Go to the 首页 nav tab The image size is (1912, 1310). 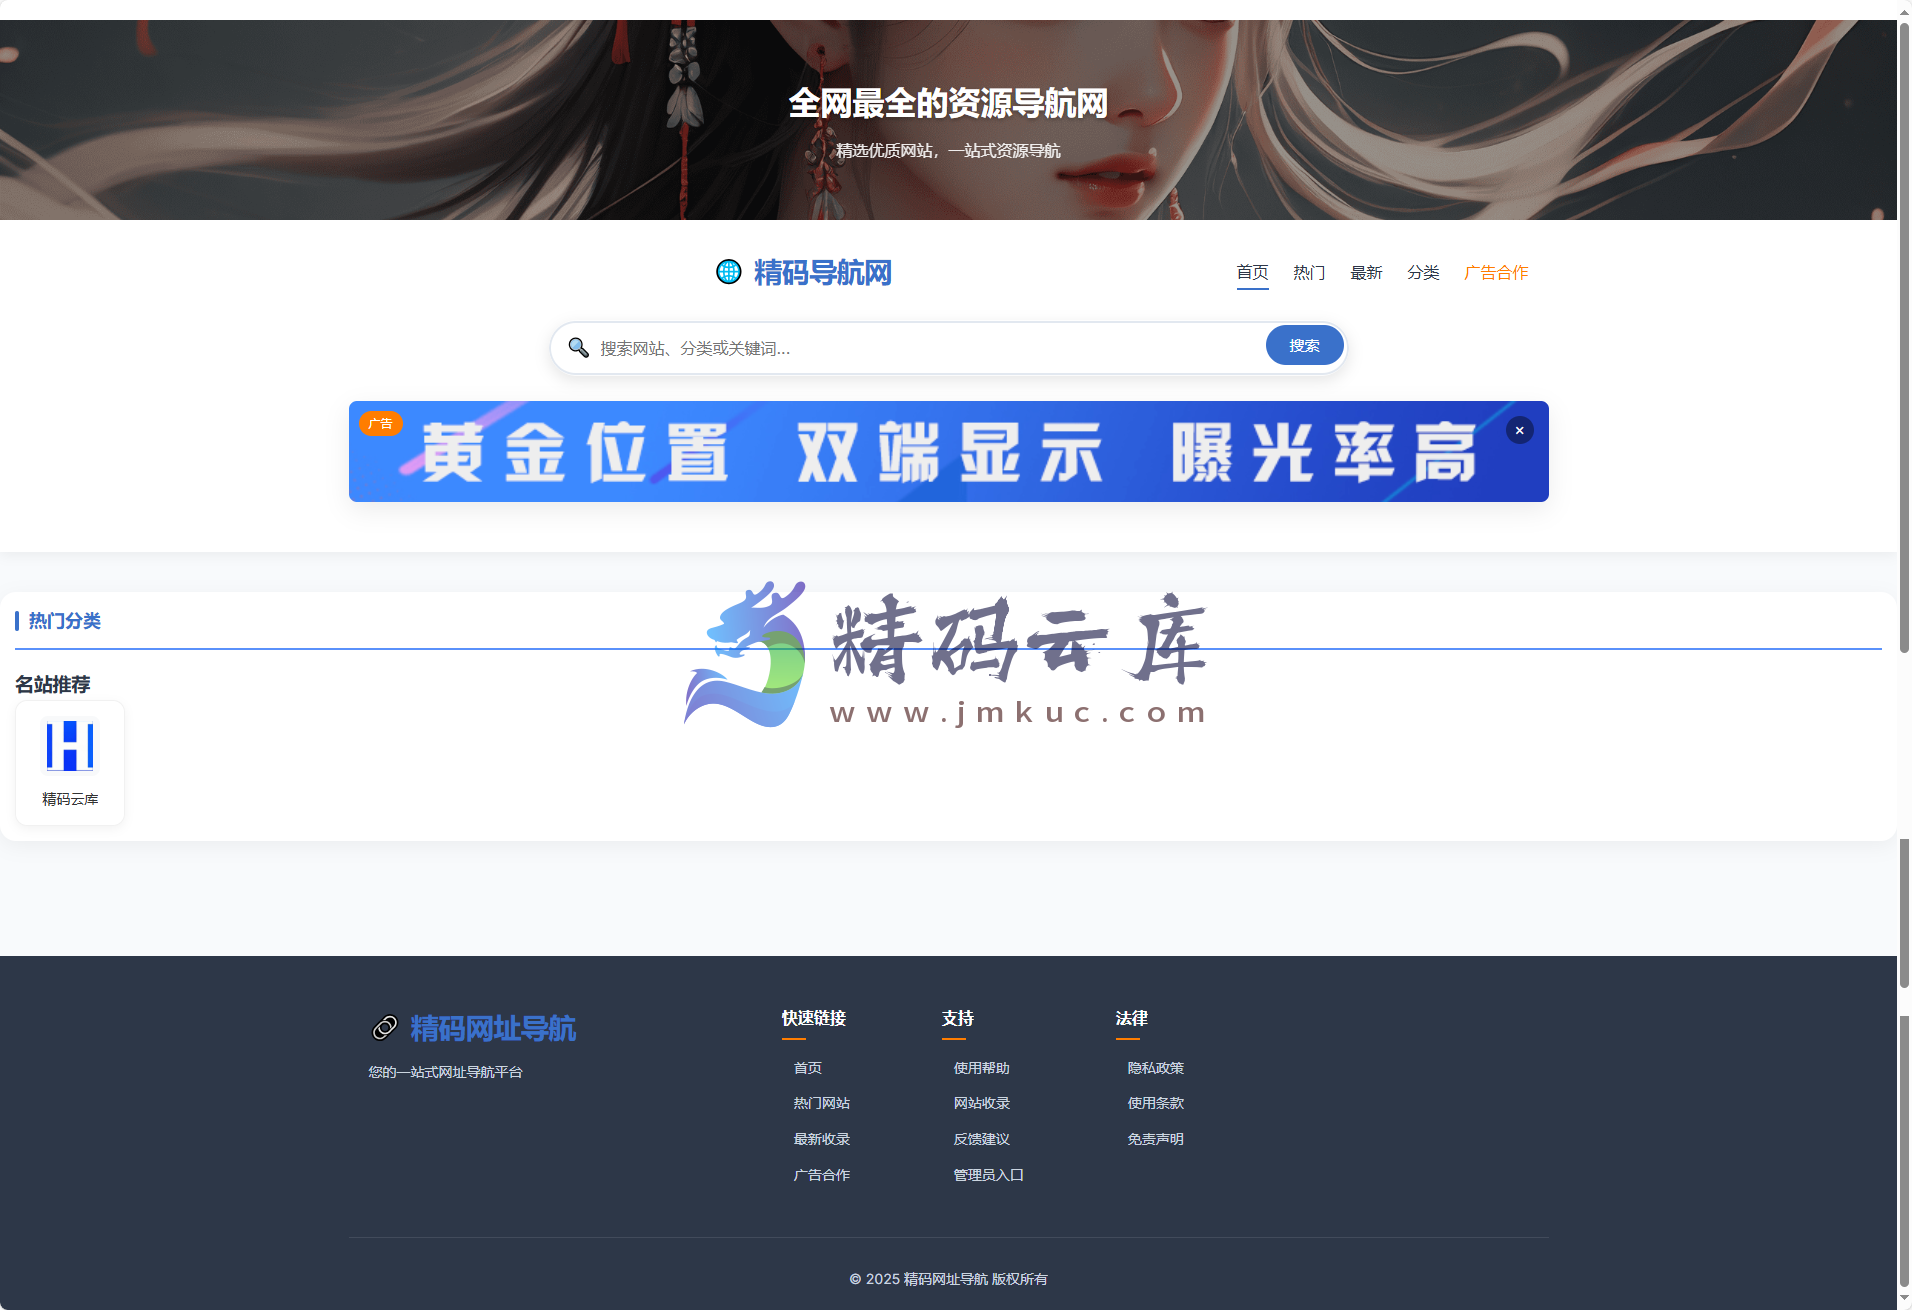click(x=1252, y=273)
